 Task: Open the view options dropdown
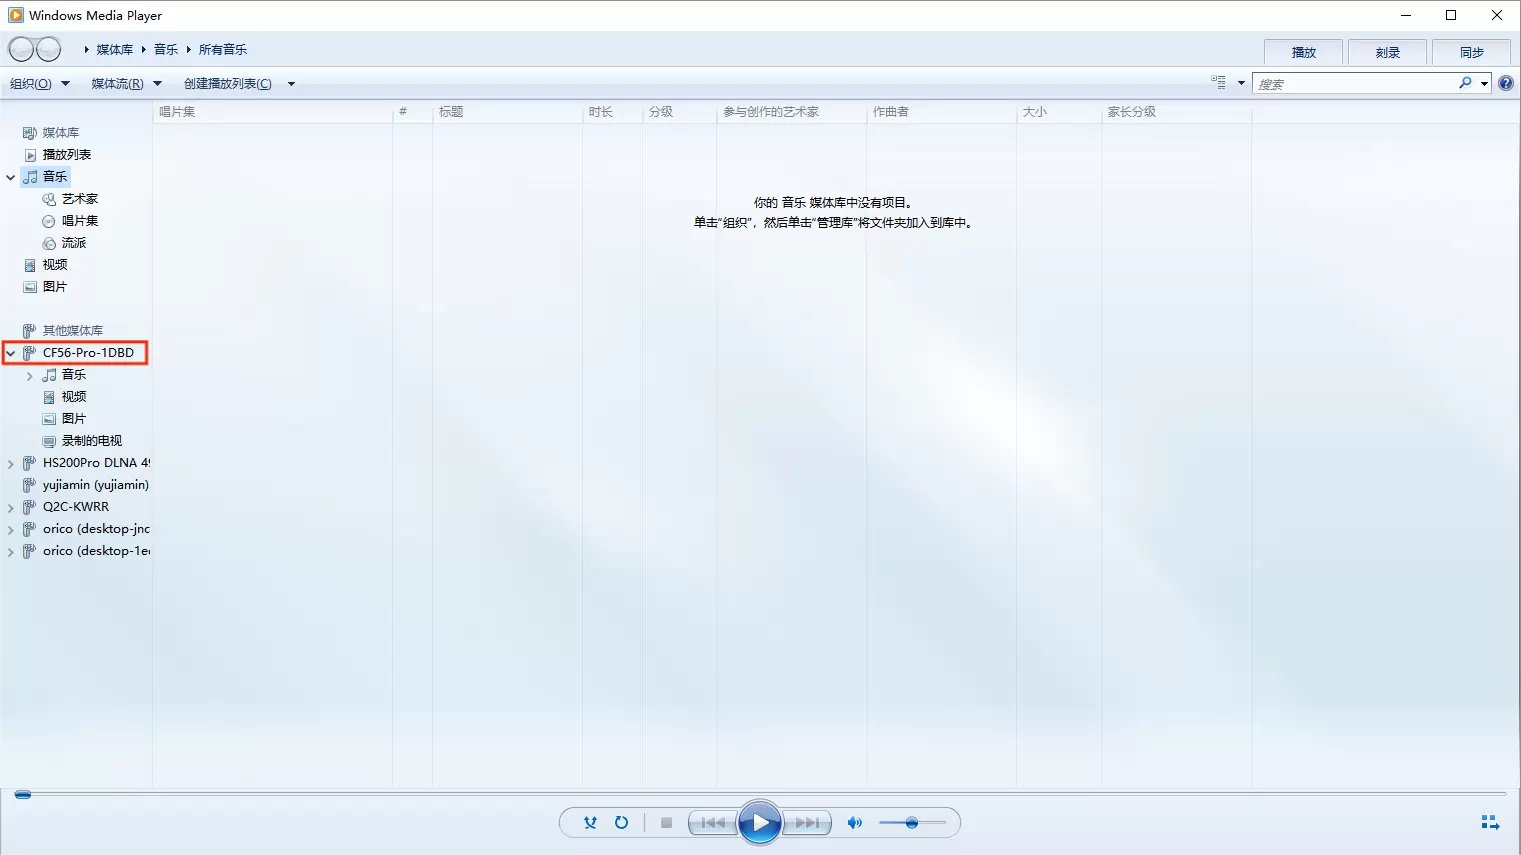click(x=1241, y=84)
